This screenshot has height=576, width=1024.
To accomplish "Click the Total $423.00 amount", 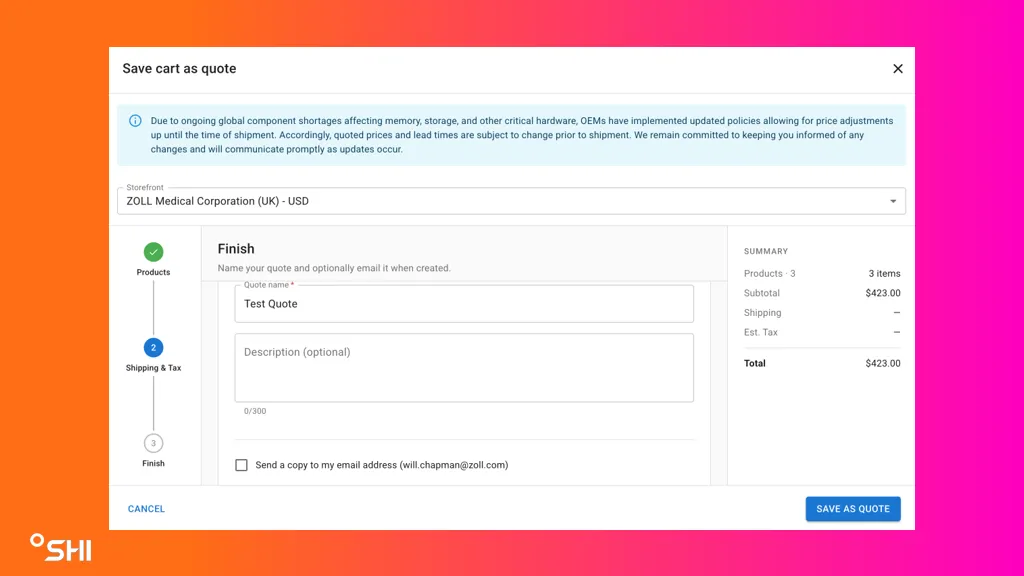I will coord(883,363).
